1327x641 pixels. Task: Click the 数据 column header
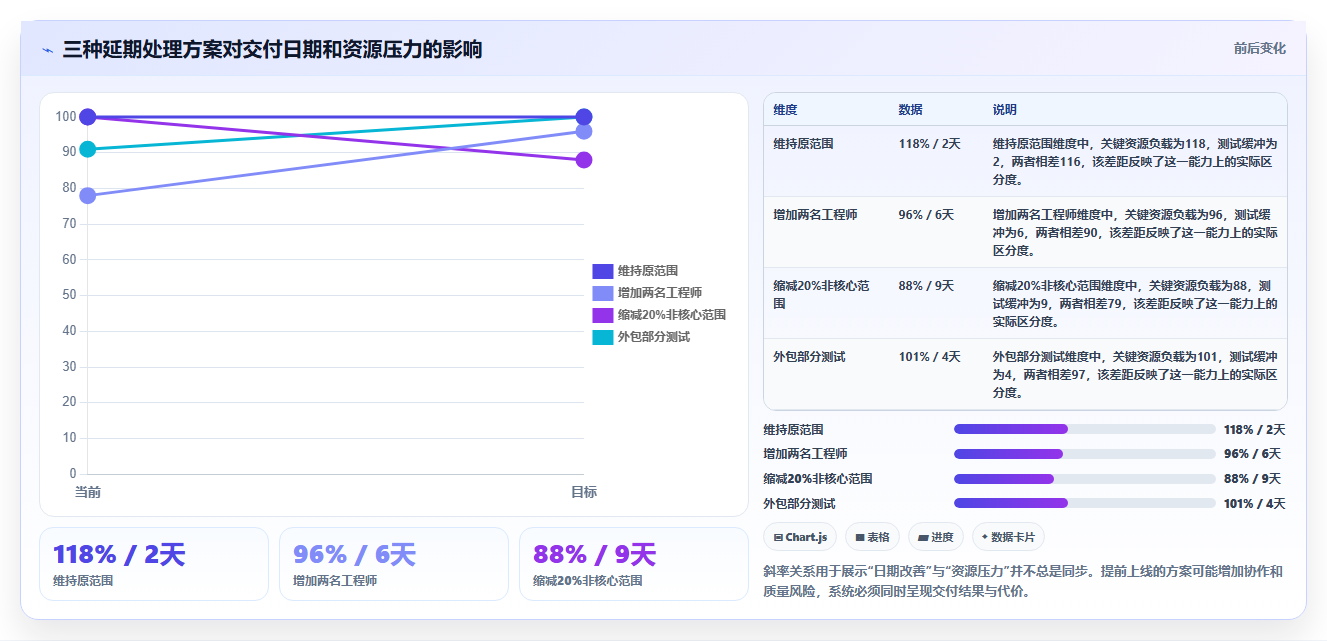(910, 110)
